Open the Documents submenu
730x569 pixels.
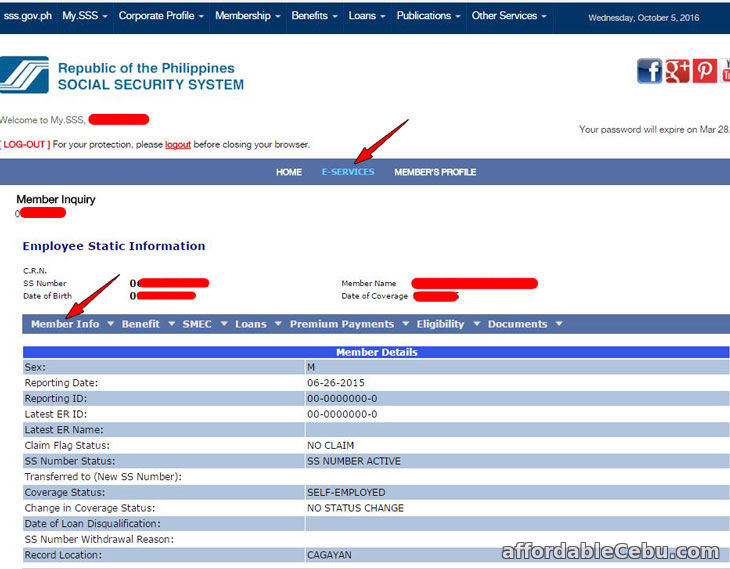518,324
